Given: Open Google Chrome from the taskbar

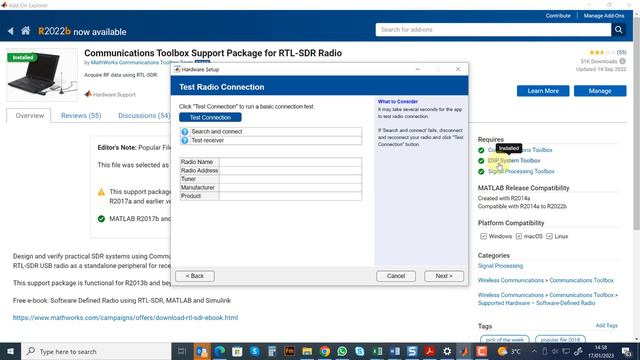Looking at the screenshot, I should click(325, 351).
